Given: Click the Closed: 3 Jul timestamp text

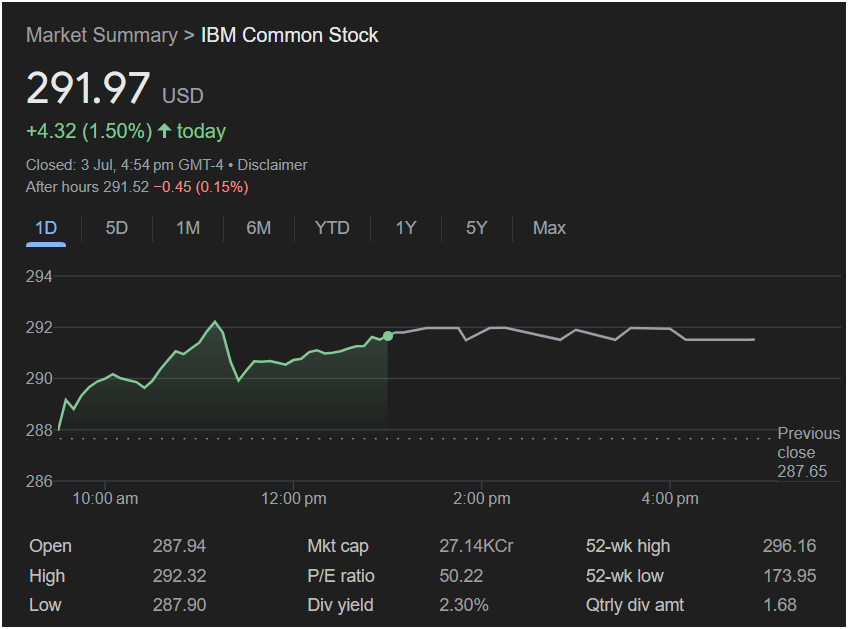Looking at the screenshot, I should [x=124, y=165].
